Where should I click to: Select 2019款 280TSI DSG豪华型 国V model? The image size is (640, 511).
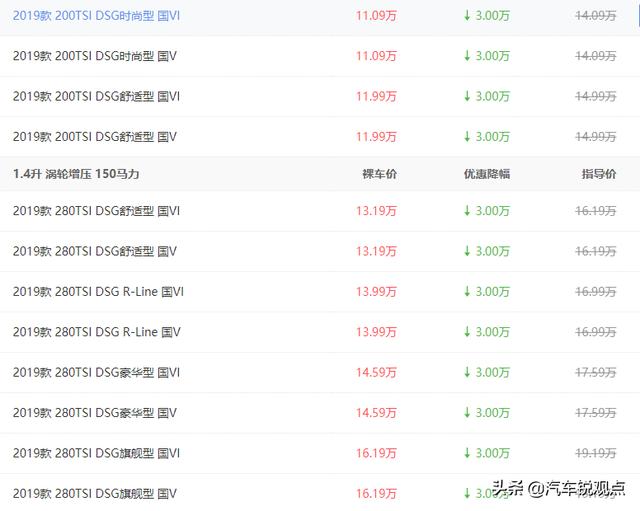[94, 412]
